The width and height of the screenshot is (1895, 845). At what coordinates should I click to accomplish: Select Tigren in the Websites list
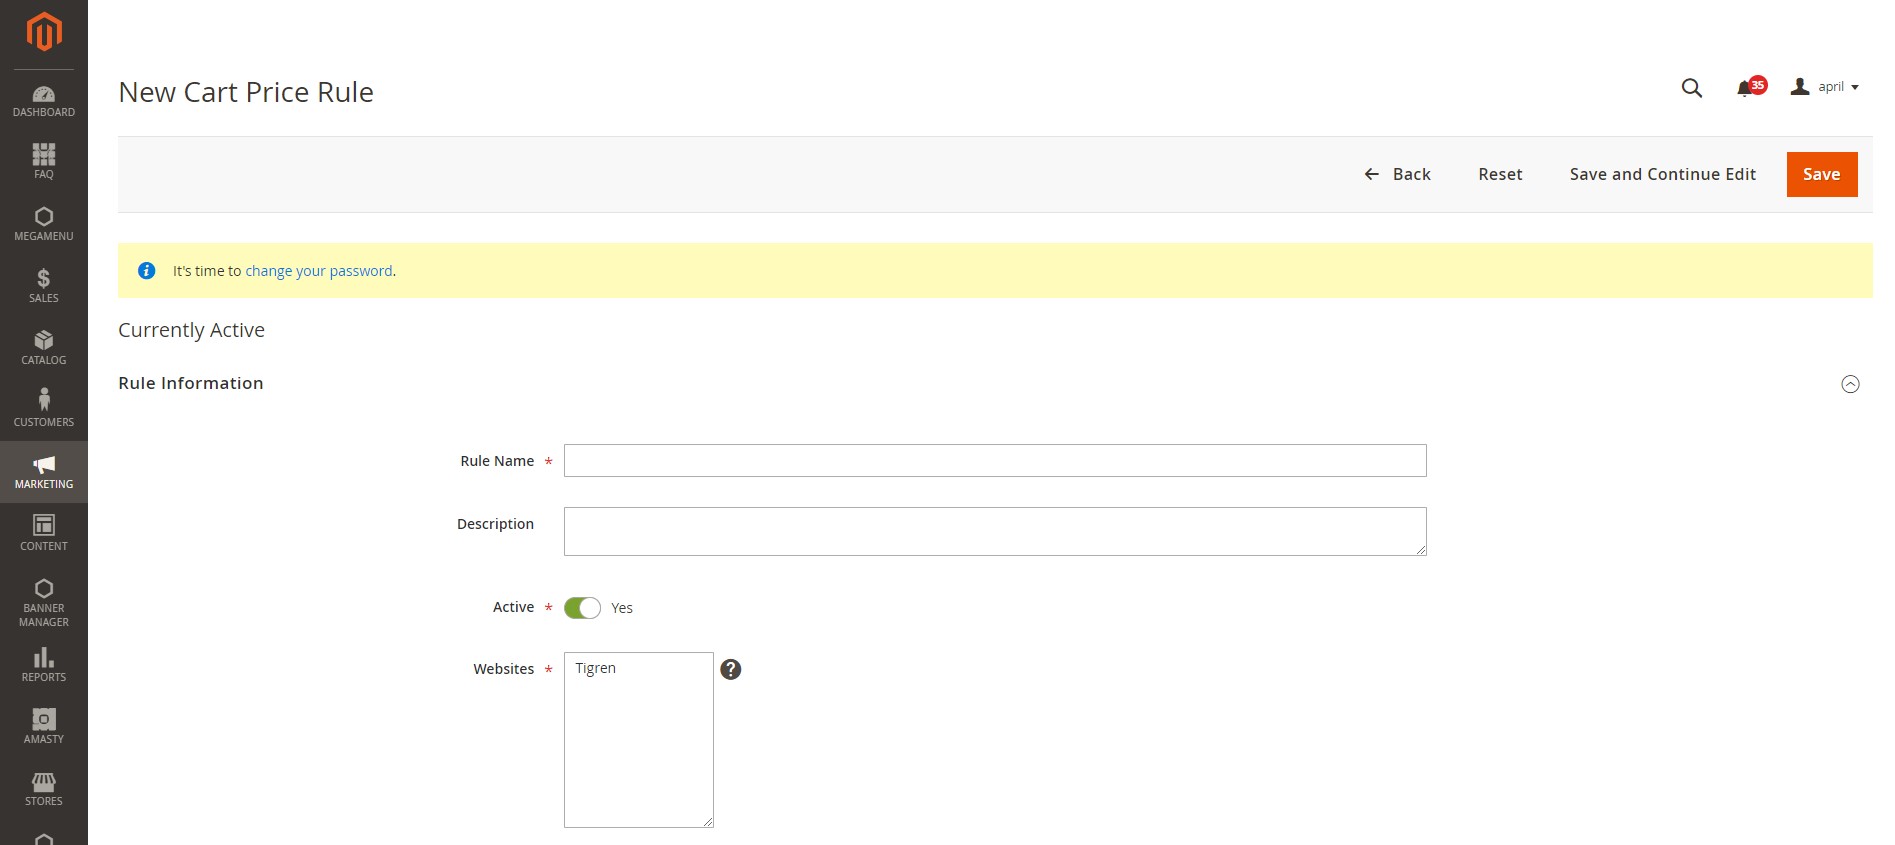coord(596,669)
